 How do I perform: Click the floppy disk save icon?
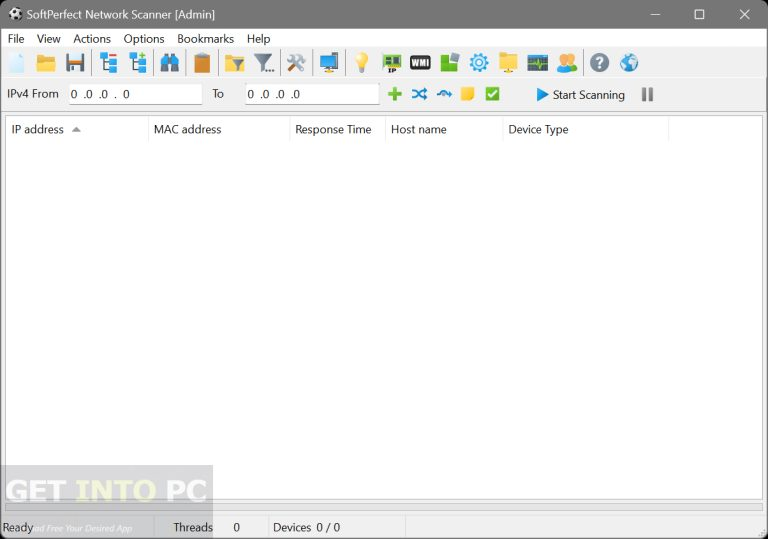tap(75, 63)
